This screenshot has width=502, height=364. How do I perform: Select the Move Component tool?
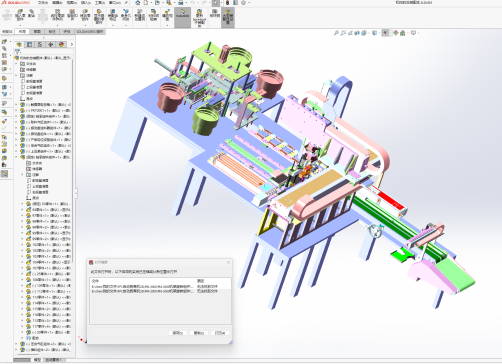85,15
